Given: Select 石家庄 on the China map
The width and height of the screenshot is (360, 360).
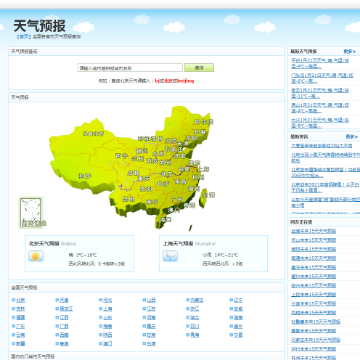Looking at the screenshot, I should [173, 150].
